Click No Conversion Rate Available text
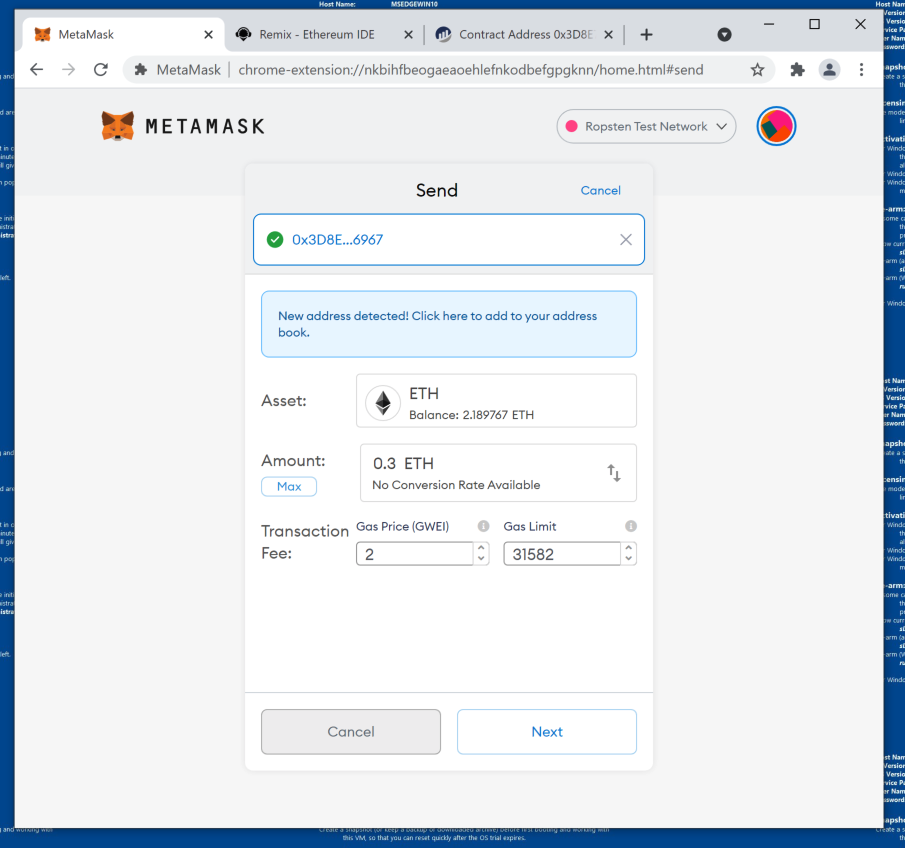Image resolution: width=905 pixels, height=848 pixels. [456, 485]
